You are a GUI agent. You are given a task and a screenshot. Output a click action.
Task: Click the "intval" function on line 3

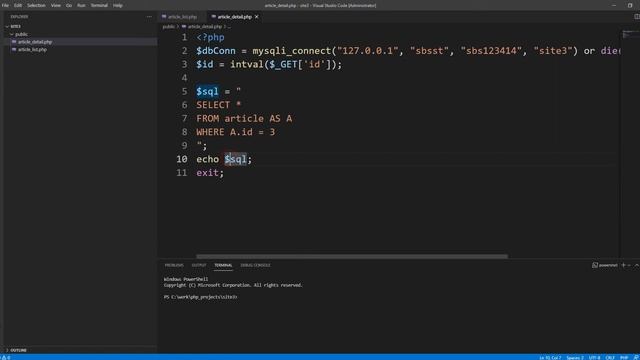pyautogui.click(x=247, y=64)
